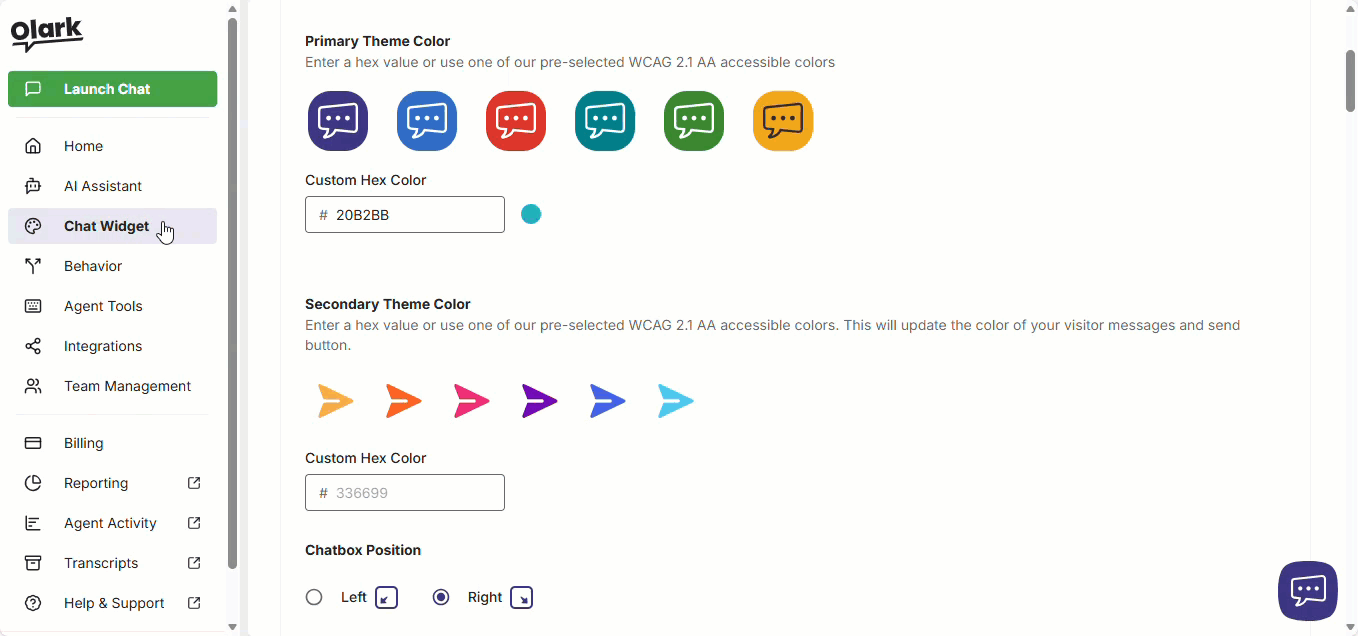Click the Launch Chat button

[x=112, y=89]
